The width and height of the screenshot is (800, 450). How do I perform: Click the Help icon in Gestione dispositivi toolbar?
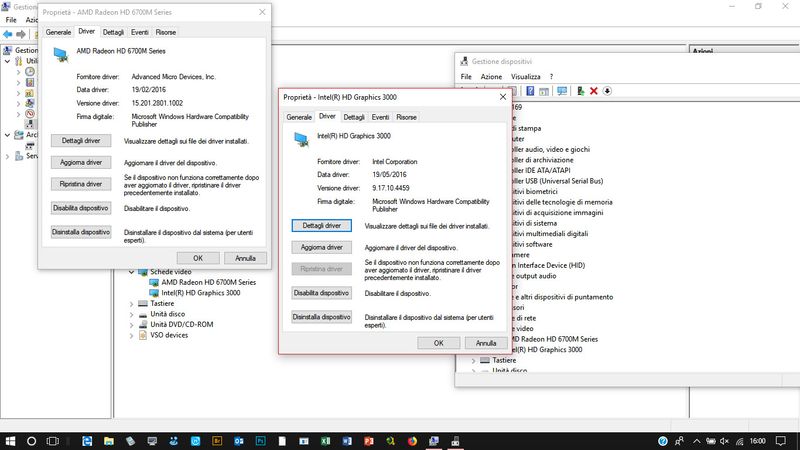[x=530, y=91]
